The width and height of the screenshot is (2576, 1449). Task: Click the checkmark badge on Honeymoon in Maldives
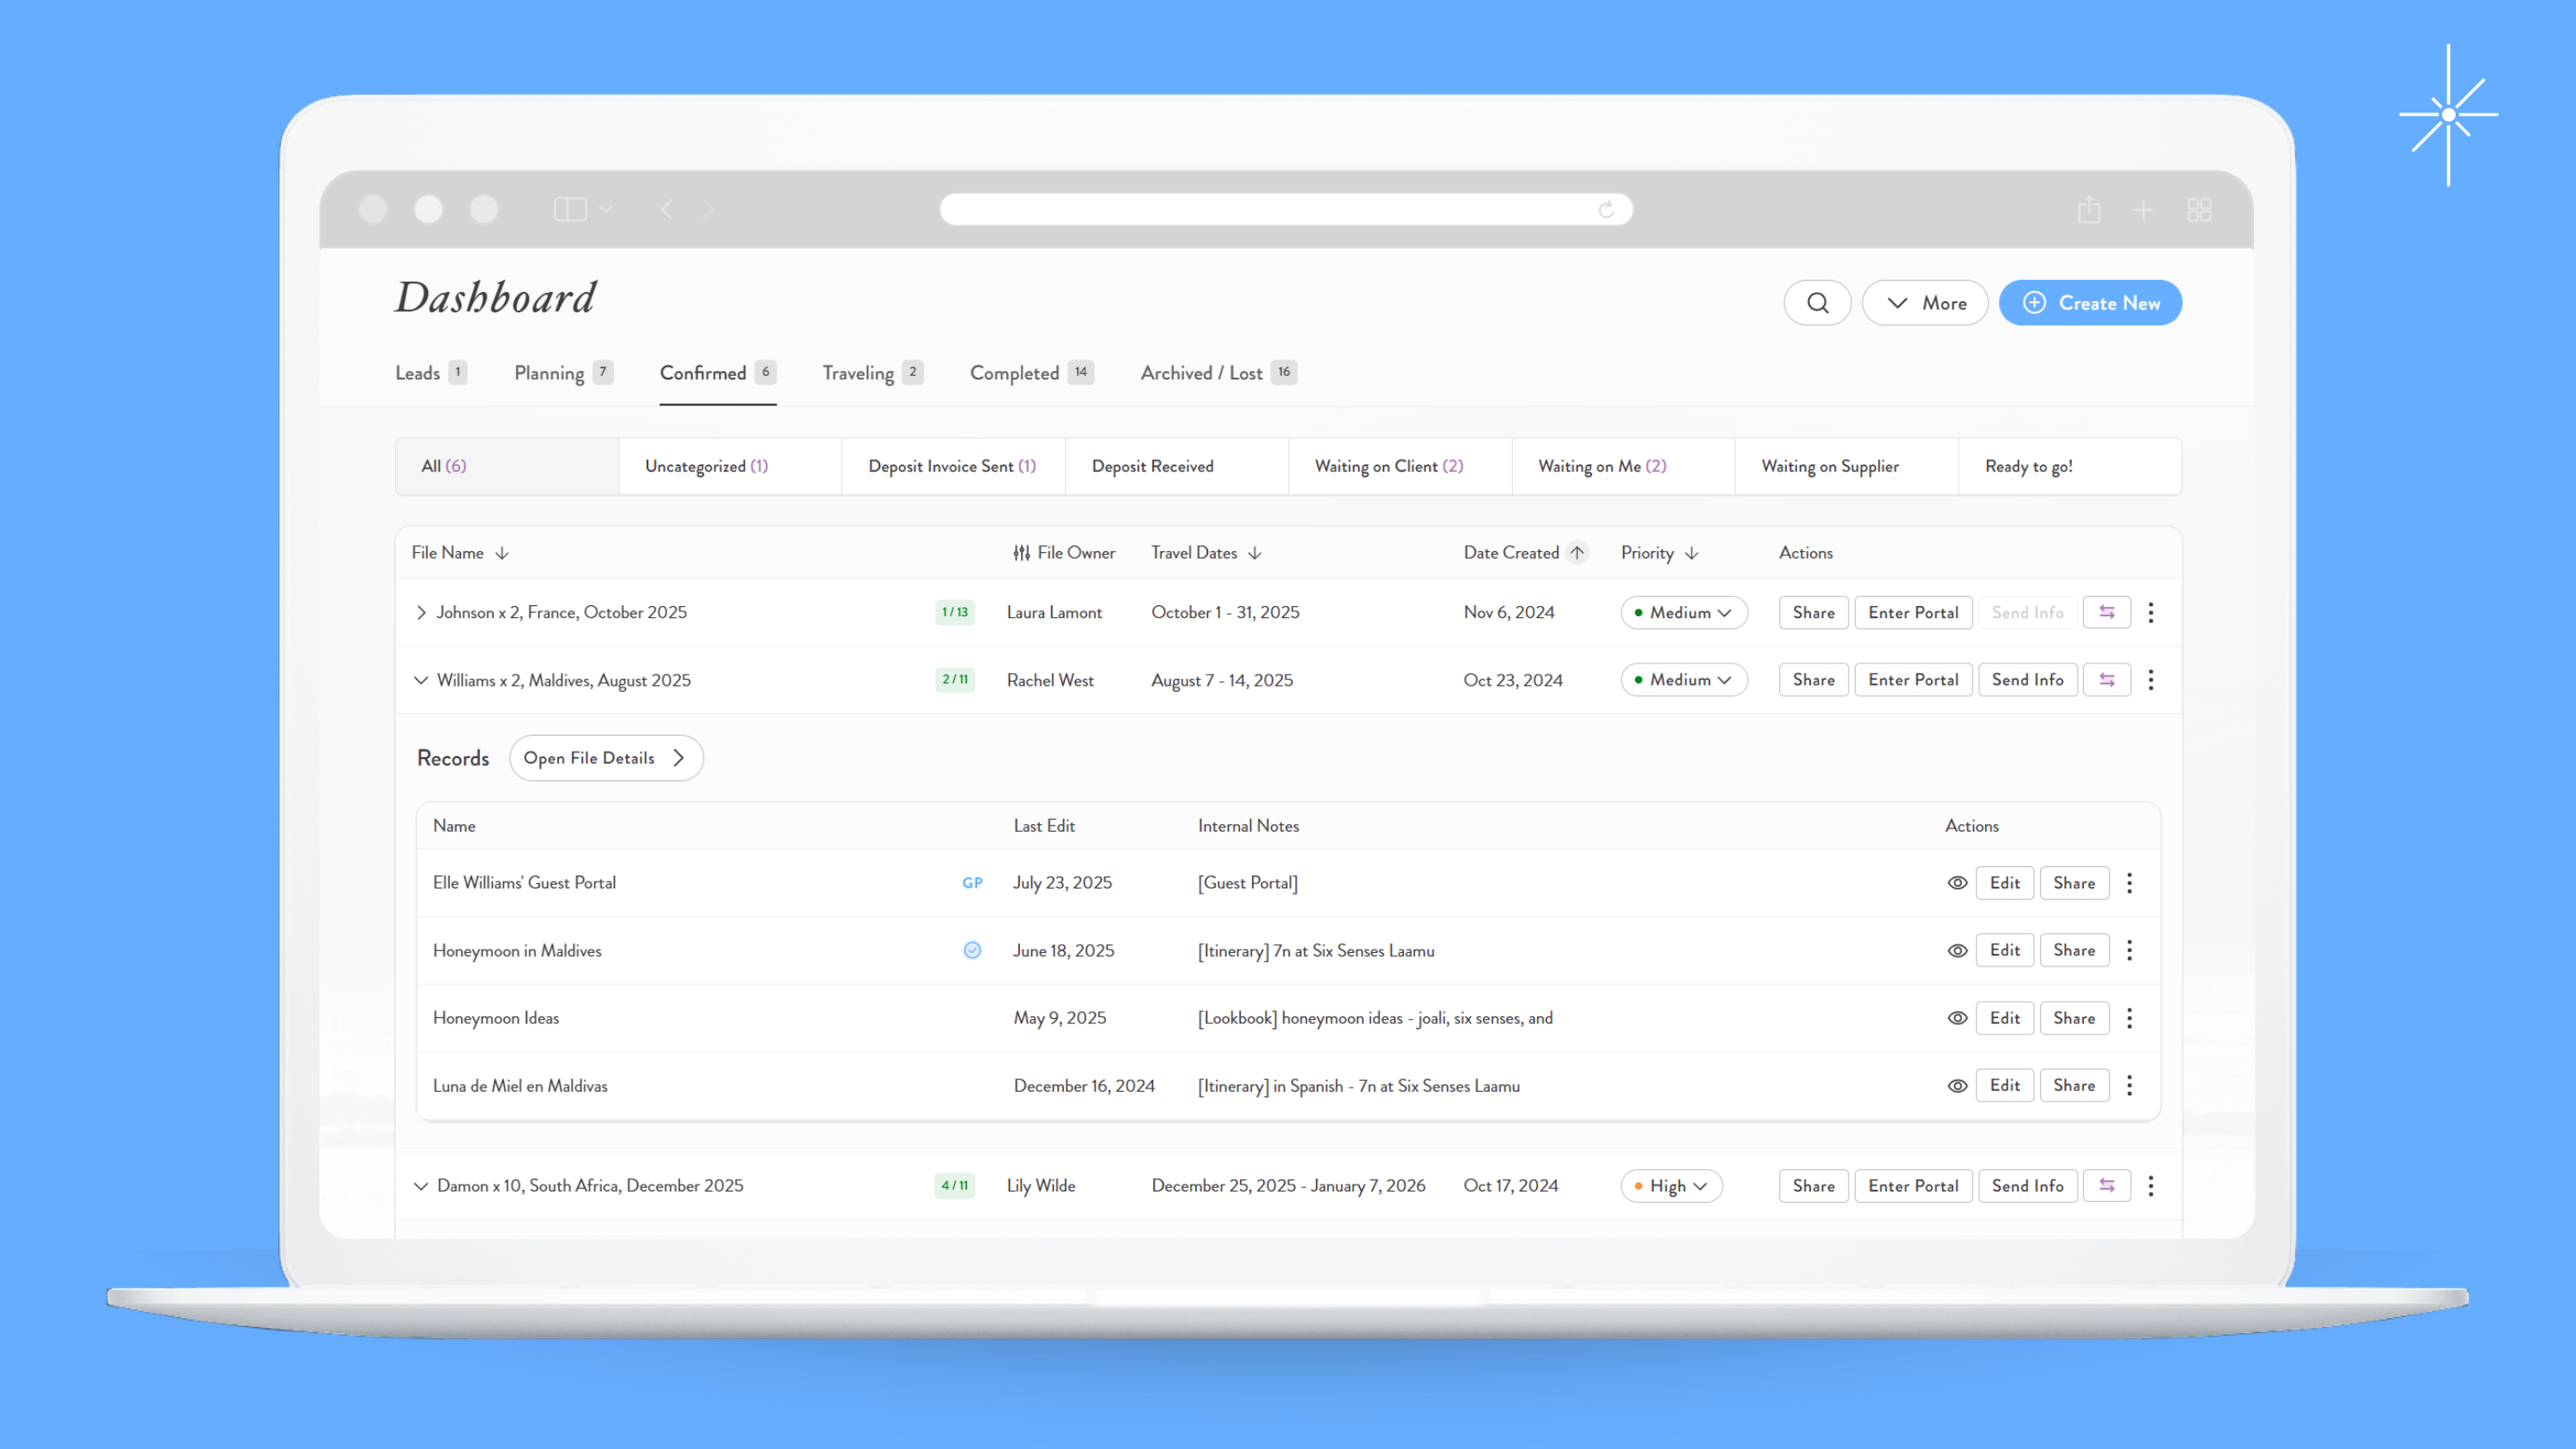click(x=971, y=950)
